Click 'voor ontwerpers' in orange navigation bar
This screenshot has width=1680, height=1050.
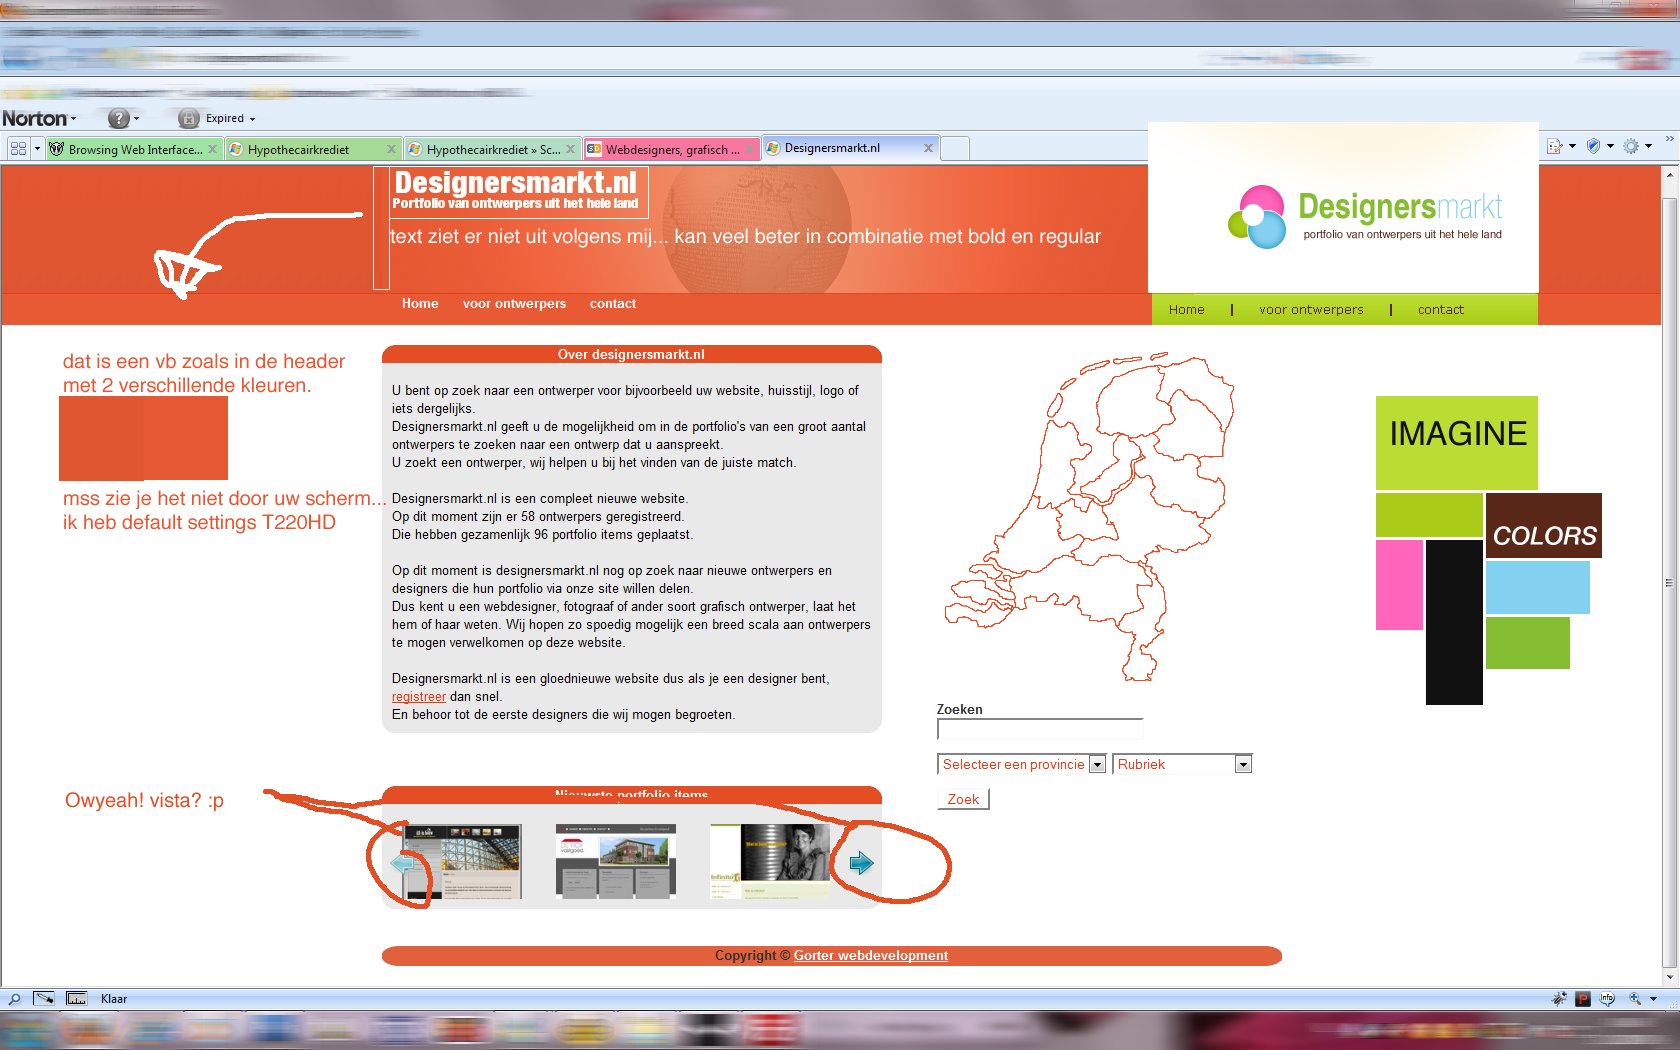(x=514, y=304)
